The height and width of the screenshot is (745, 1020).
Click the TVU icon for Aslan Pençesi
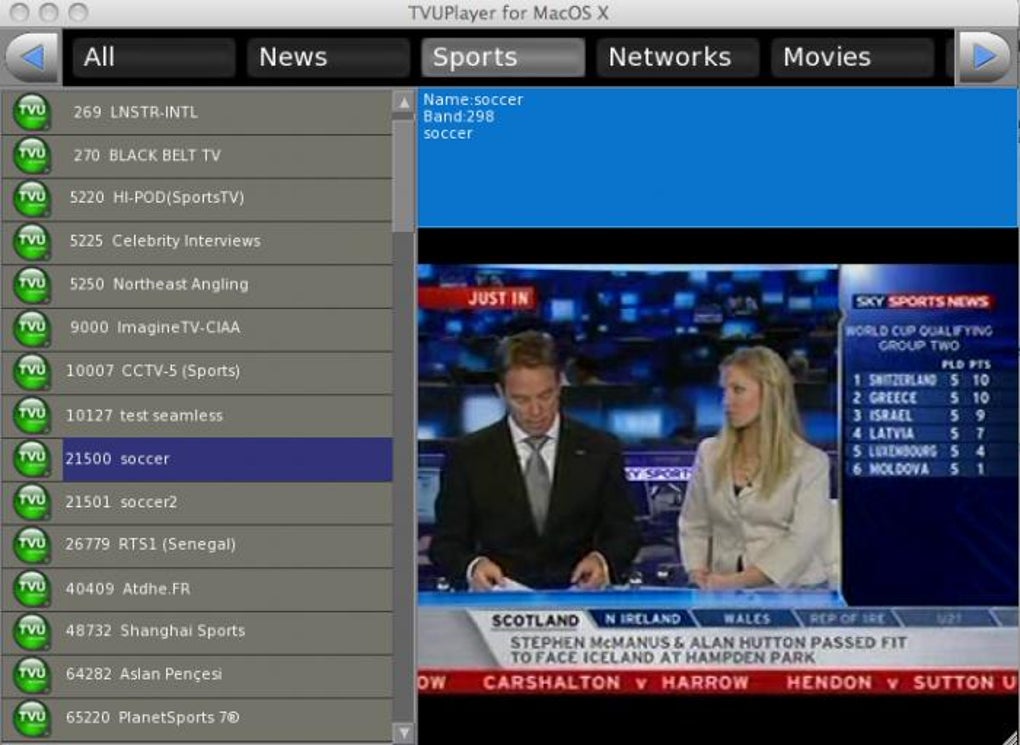(x=32, y=675)
